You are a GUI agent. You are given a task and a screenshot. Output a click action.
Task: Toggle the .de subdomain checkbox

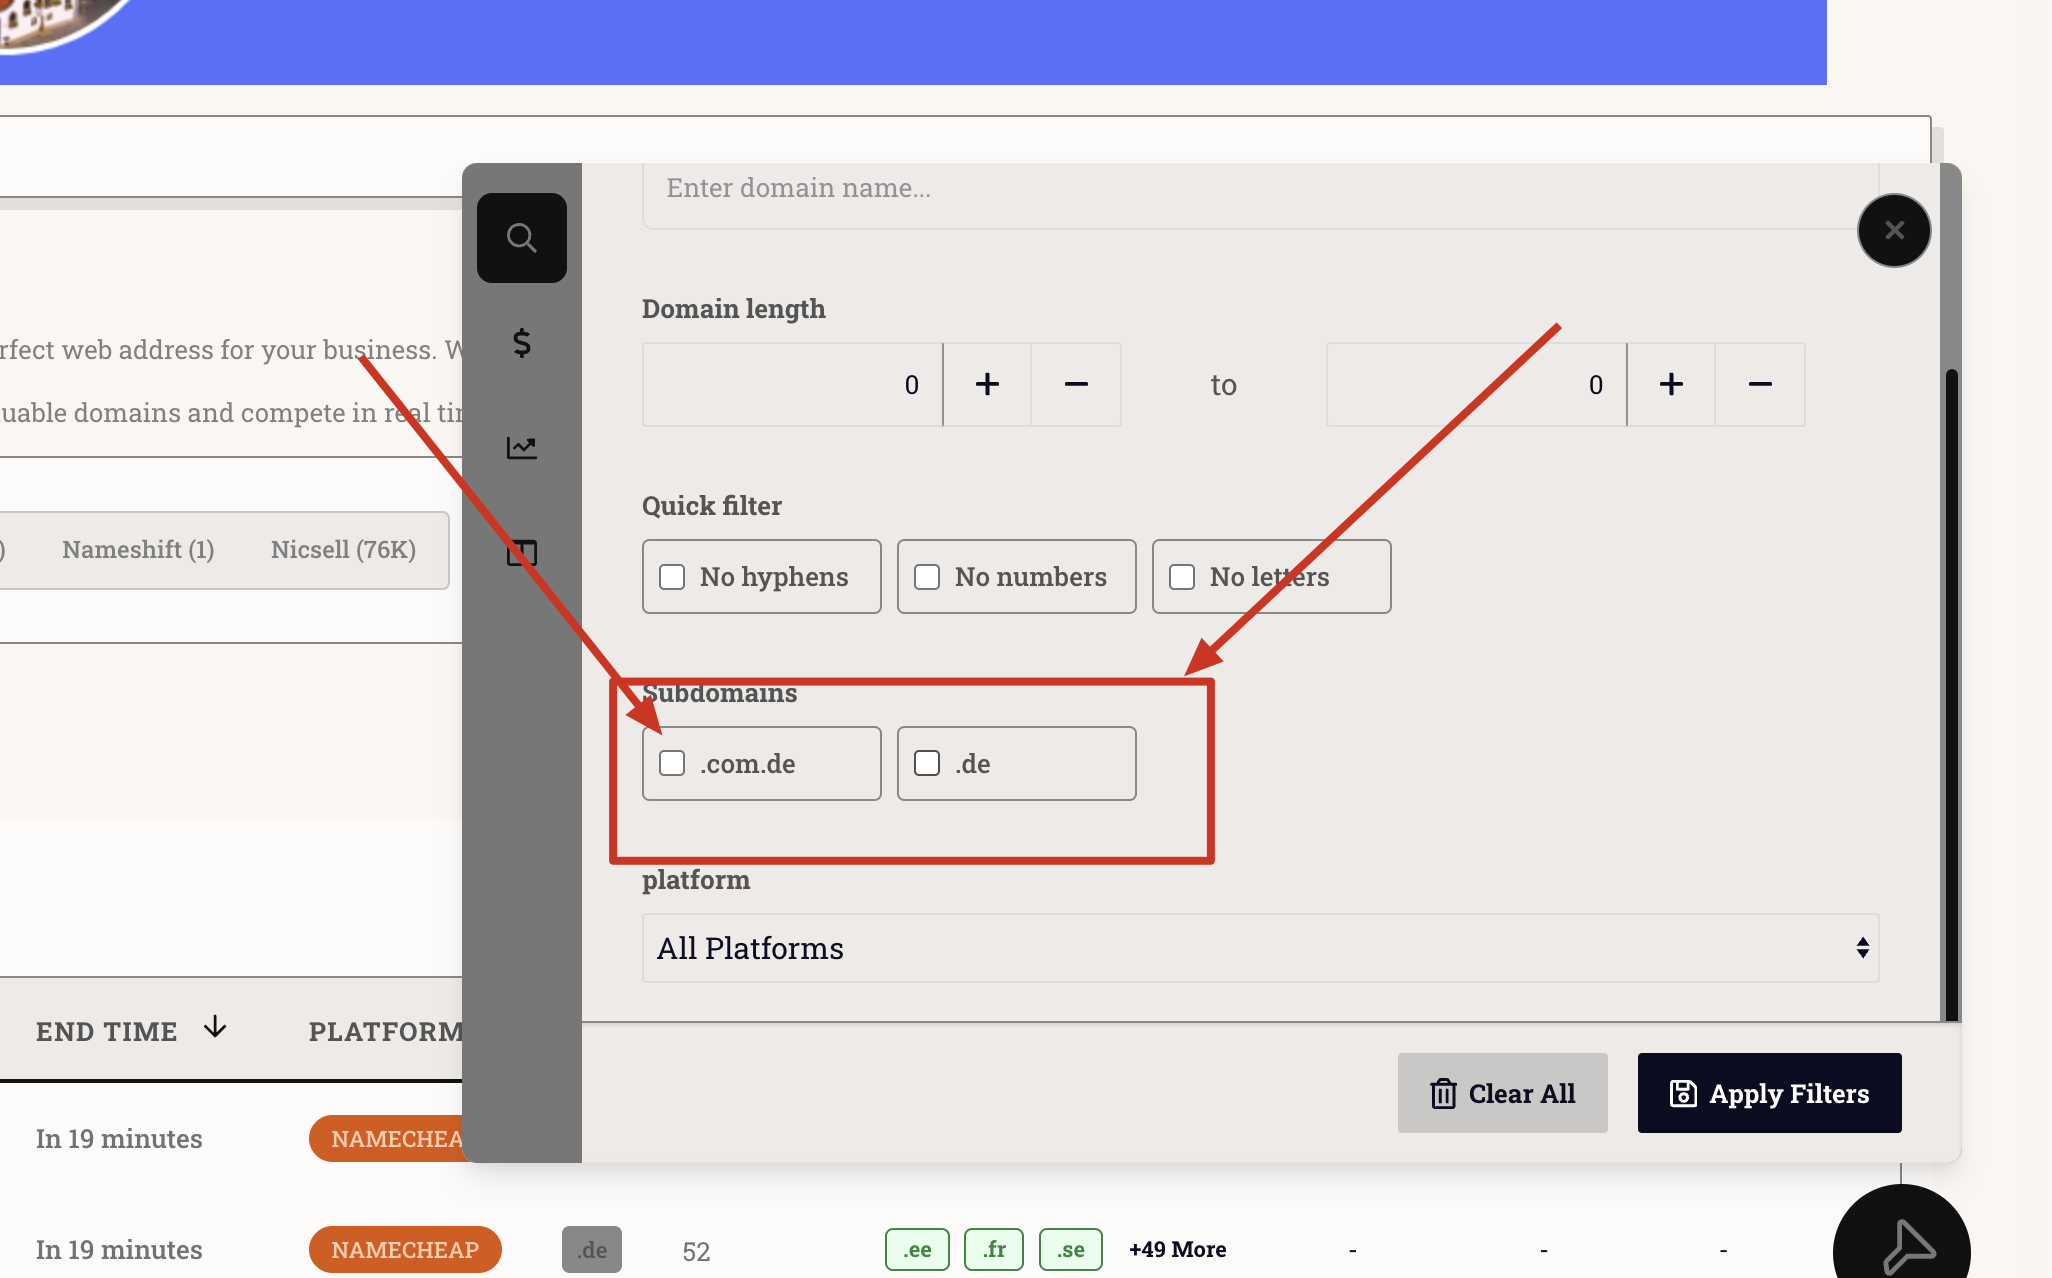[927, 763]
